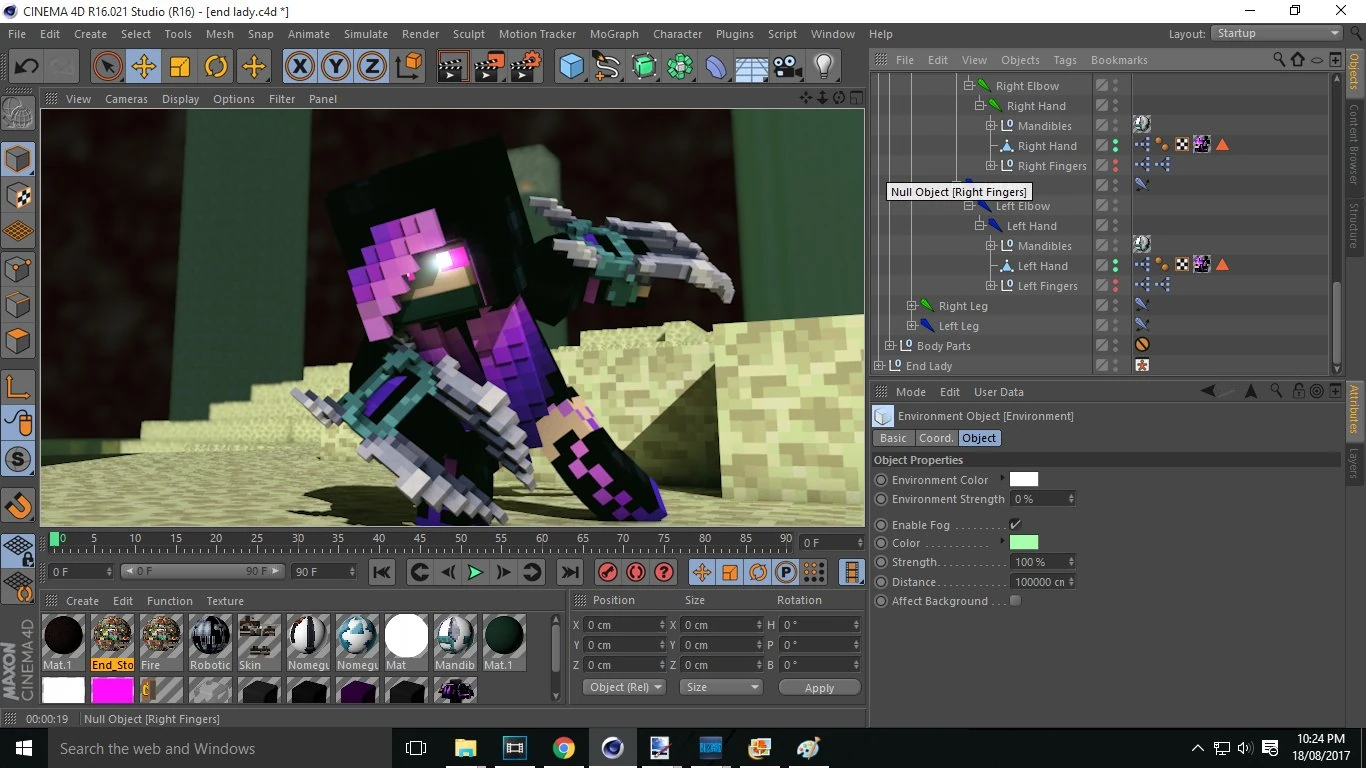The height and width of the screenshot is (768, 1366).
Task: Enable the Axis mode tool
Action: pyautogui.click(x=18, y=387)
